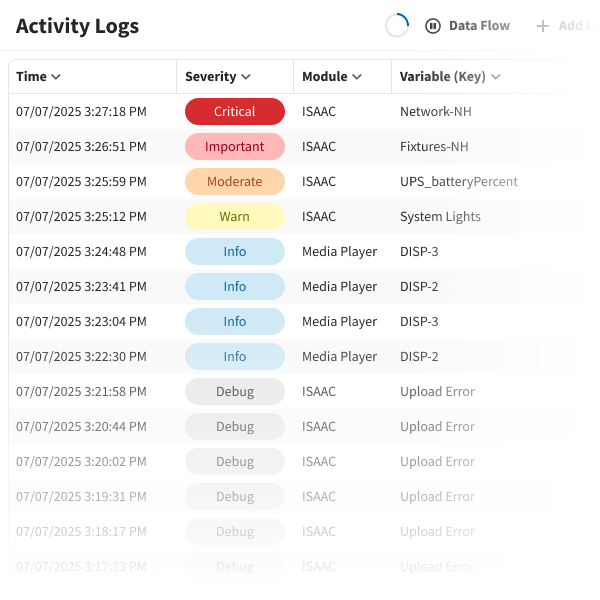Select timestamp 07/07/2025 3:21:58 PM
The image size is (600, 600).
click(x=81, y=391)
